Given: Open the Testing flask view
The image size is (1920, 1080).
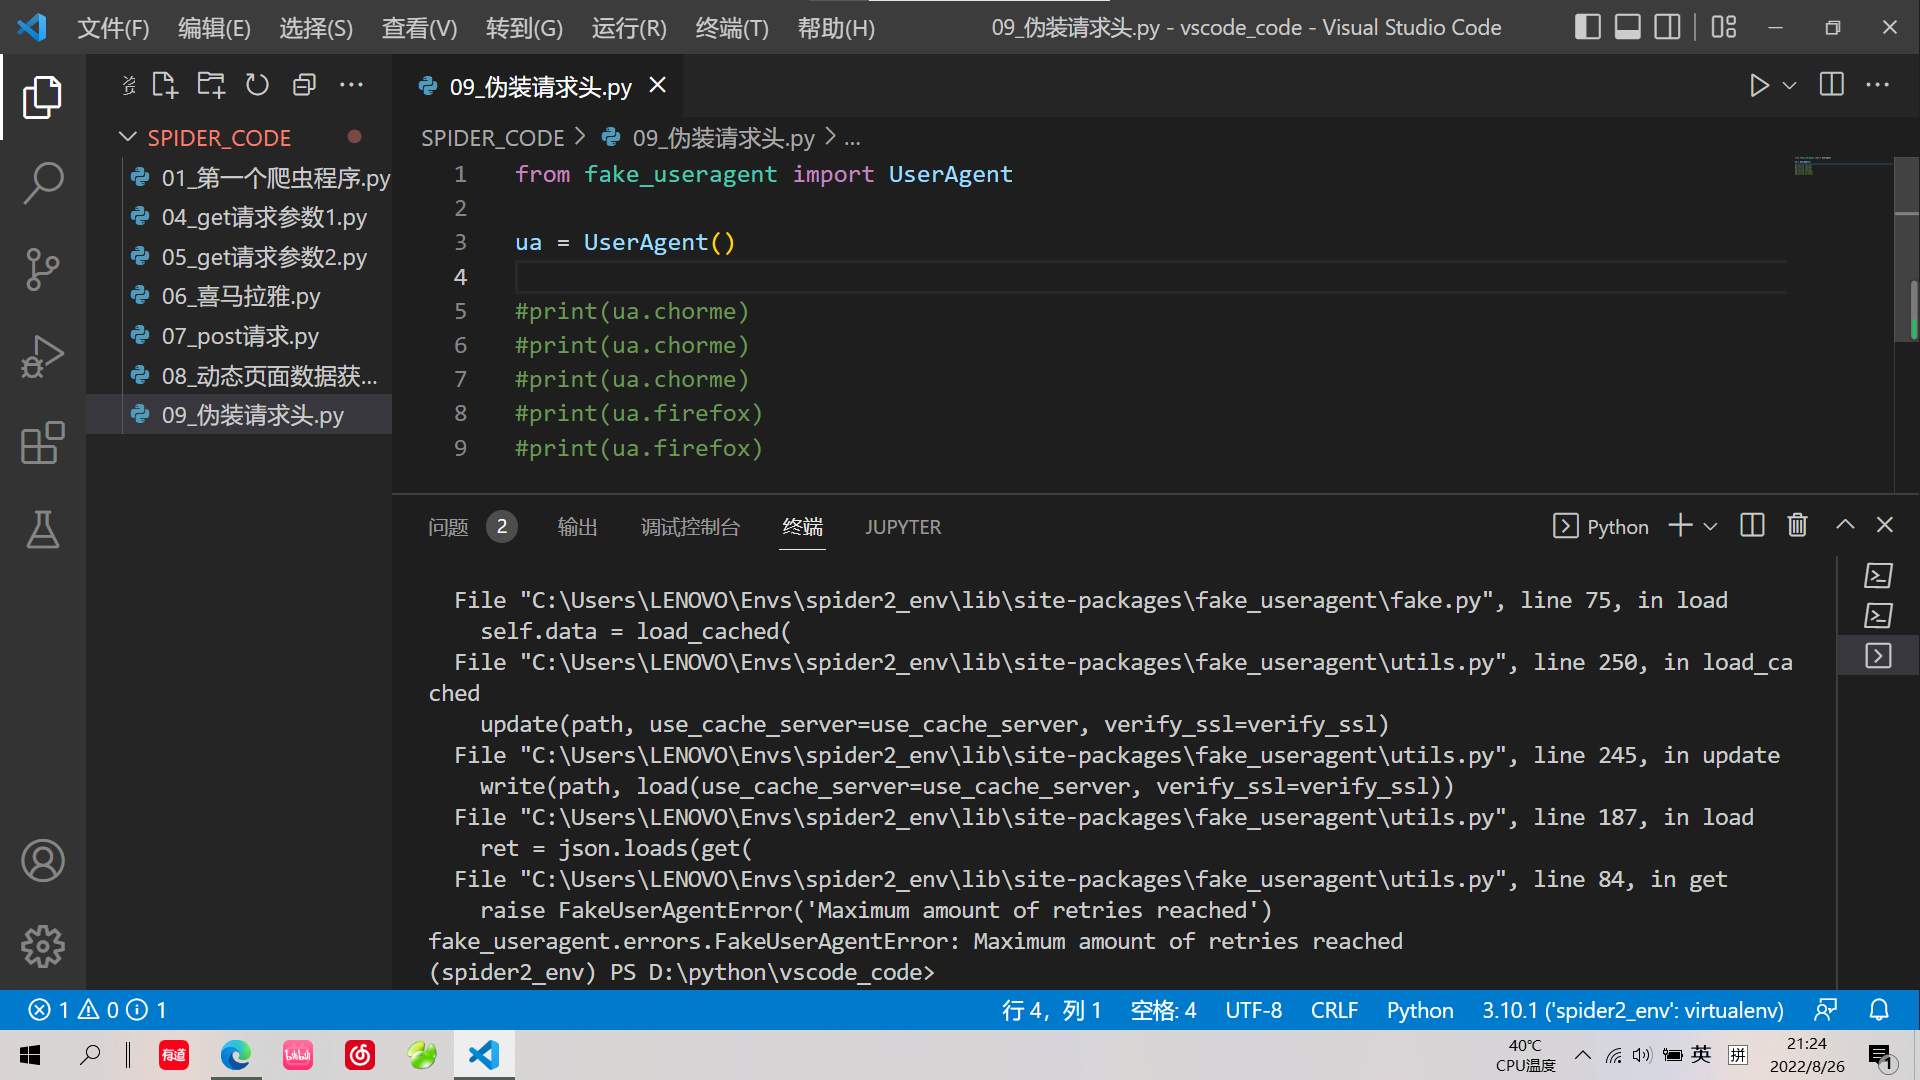Looking at the screenshot, I should (42, 529).
